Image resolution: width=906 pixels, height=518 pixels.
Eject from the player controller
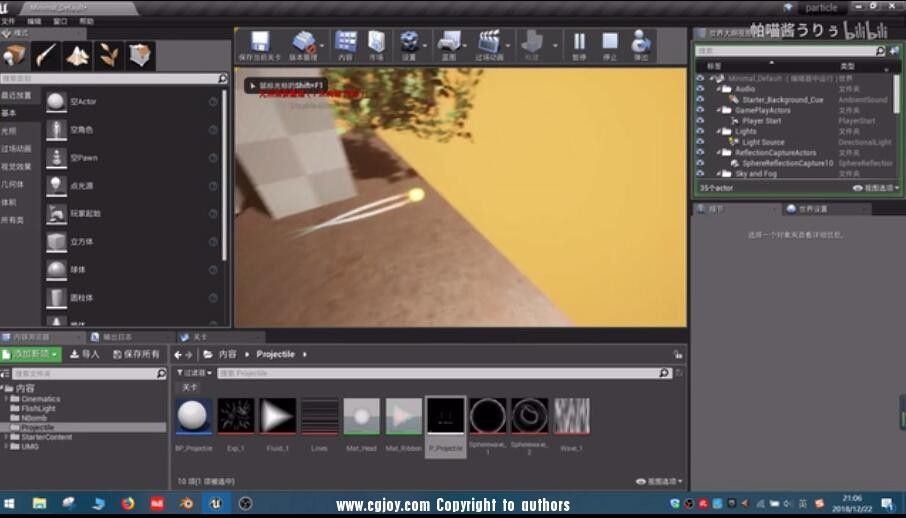[x=641, y=45]
